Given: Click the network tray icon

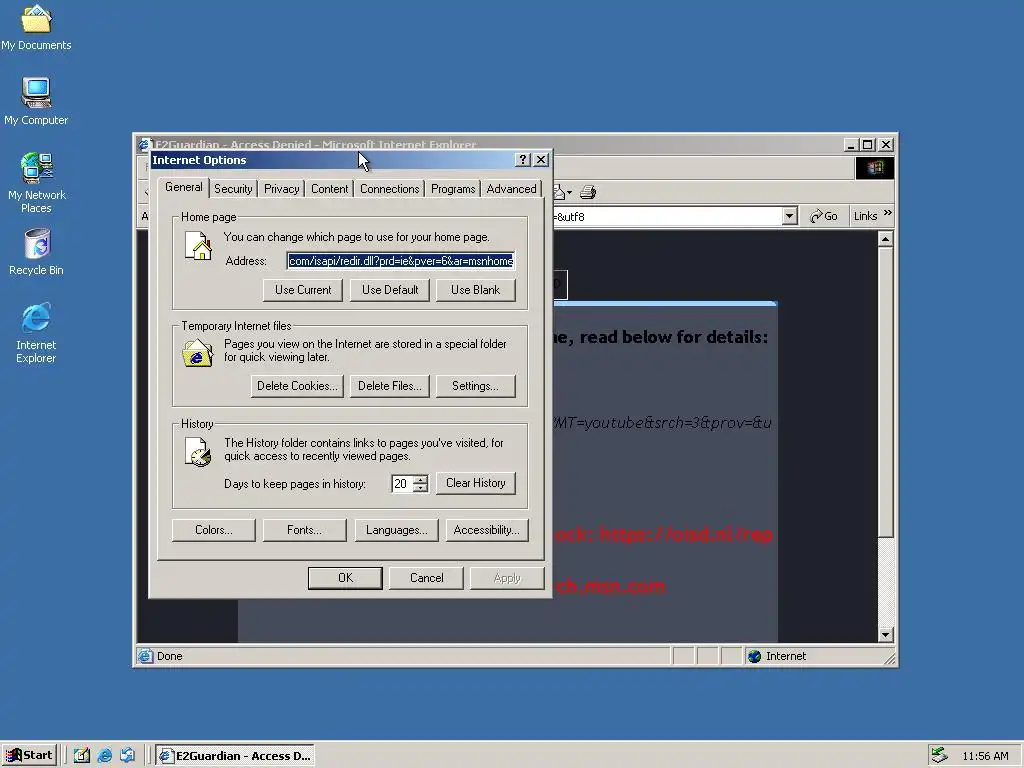Looking at the screenshot, I should point(939,755).
